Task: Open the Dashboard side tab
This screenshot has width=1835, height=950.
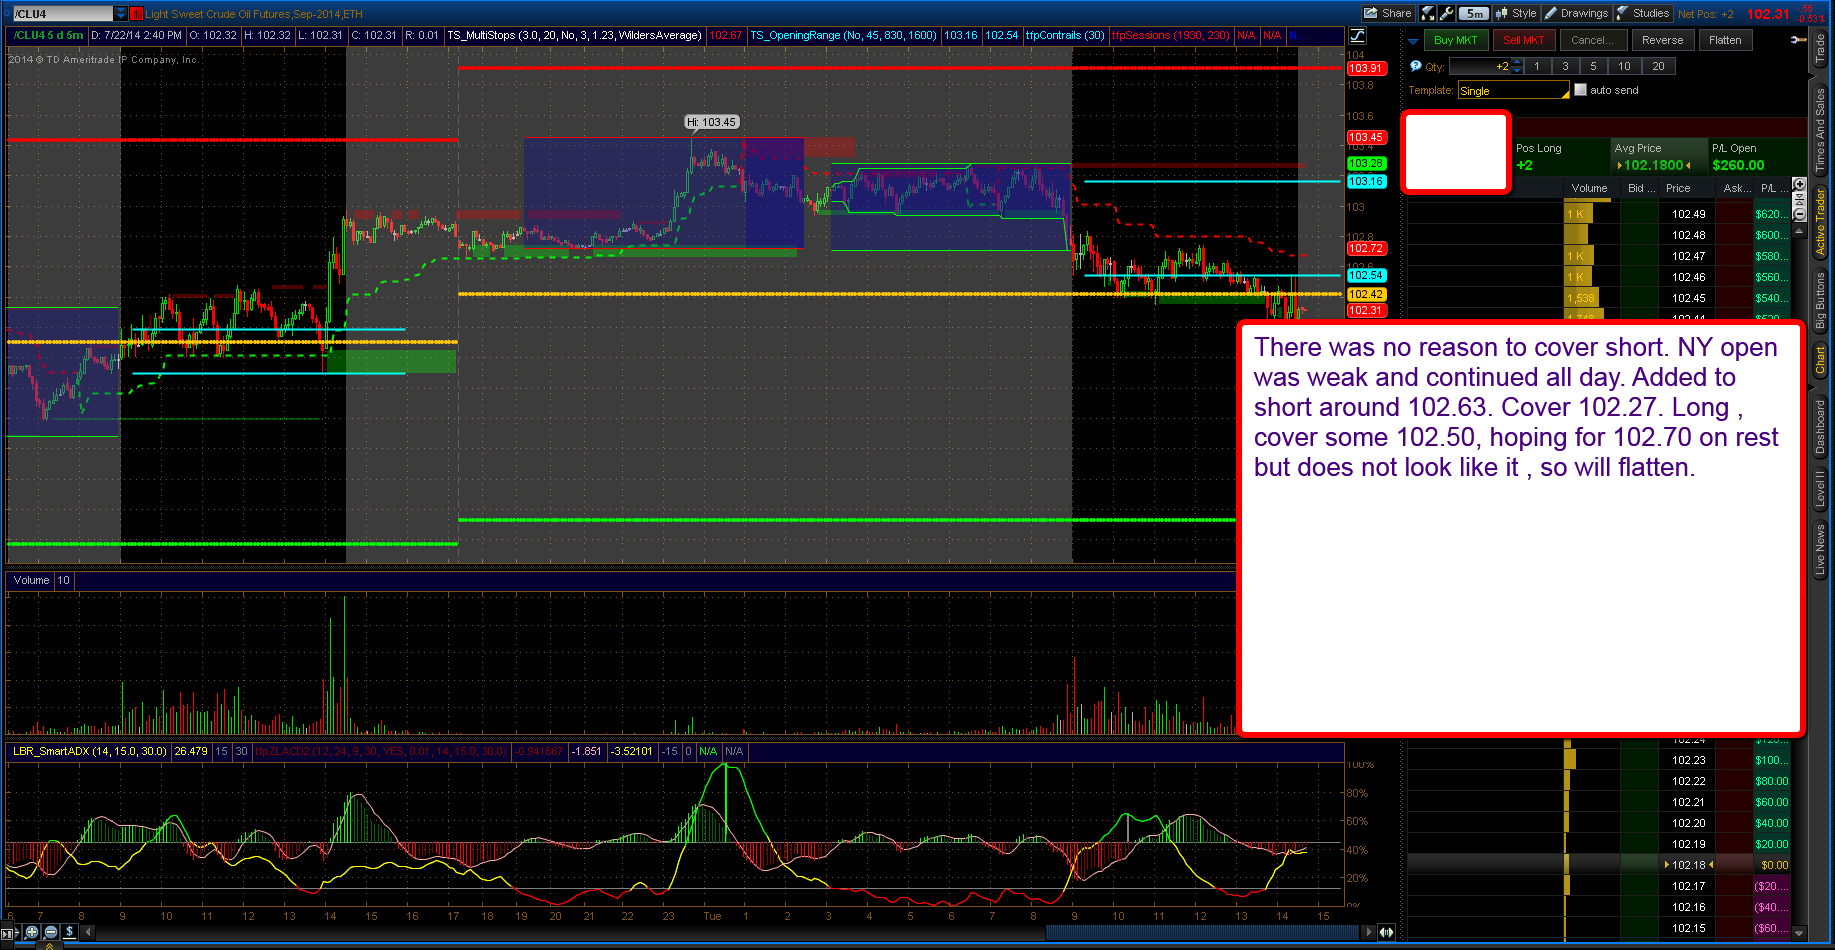Action: tap(1820, 427)
